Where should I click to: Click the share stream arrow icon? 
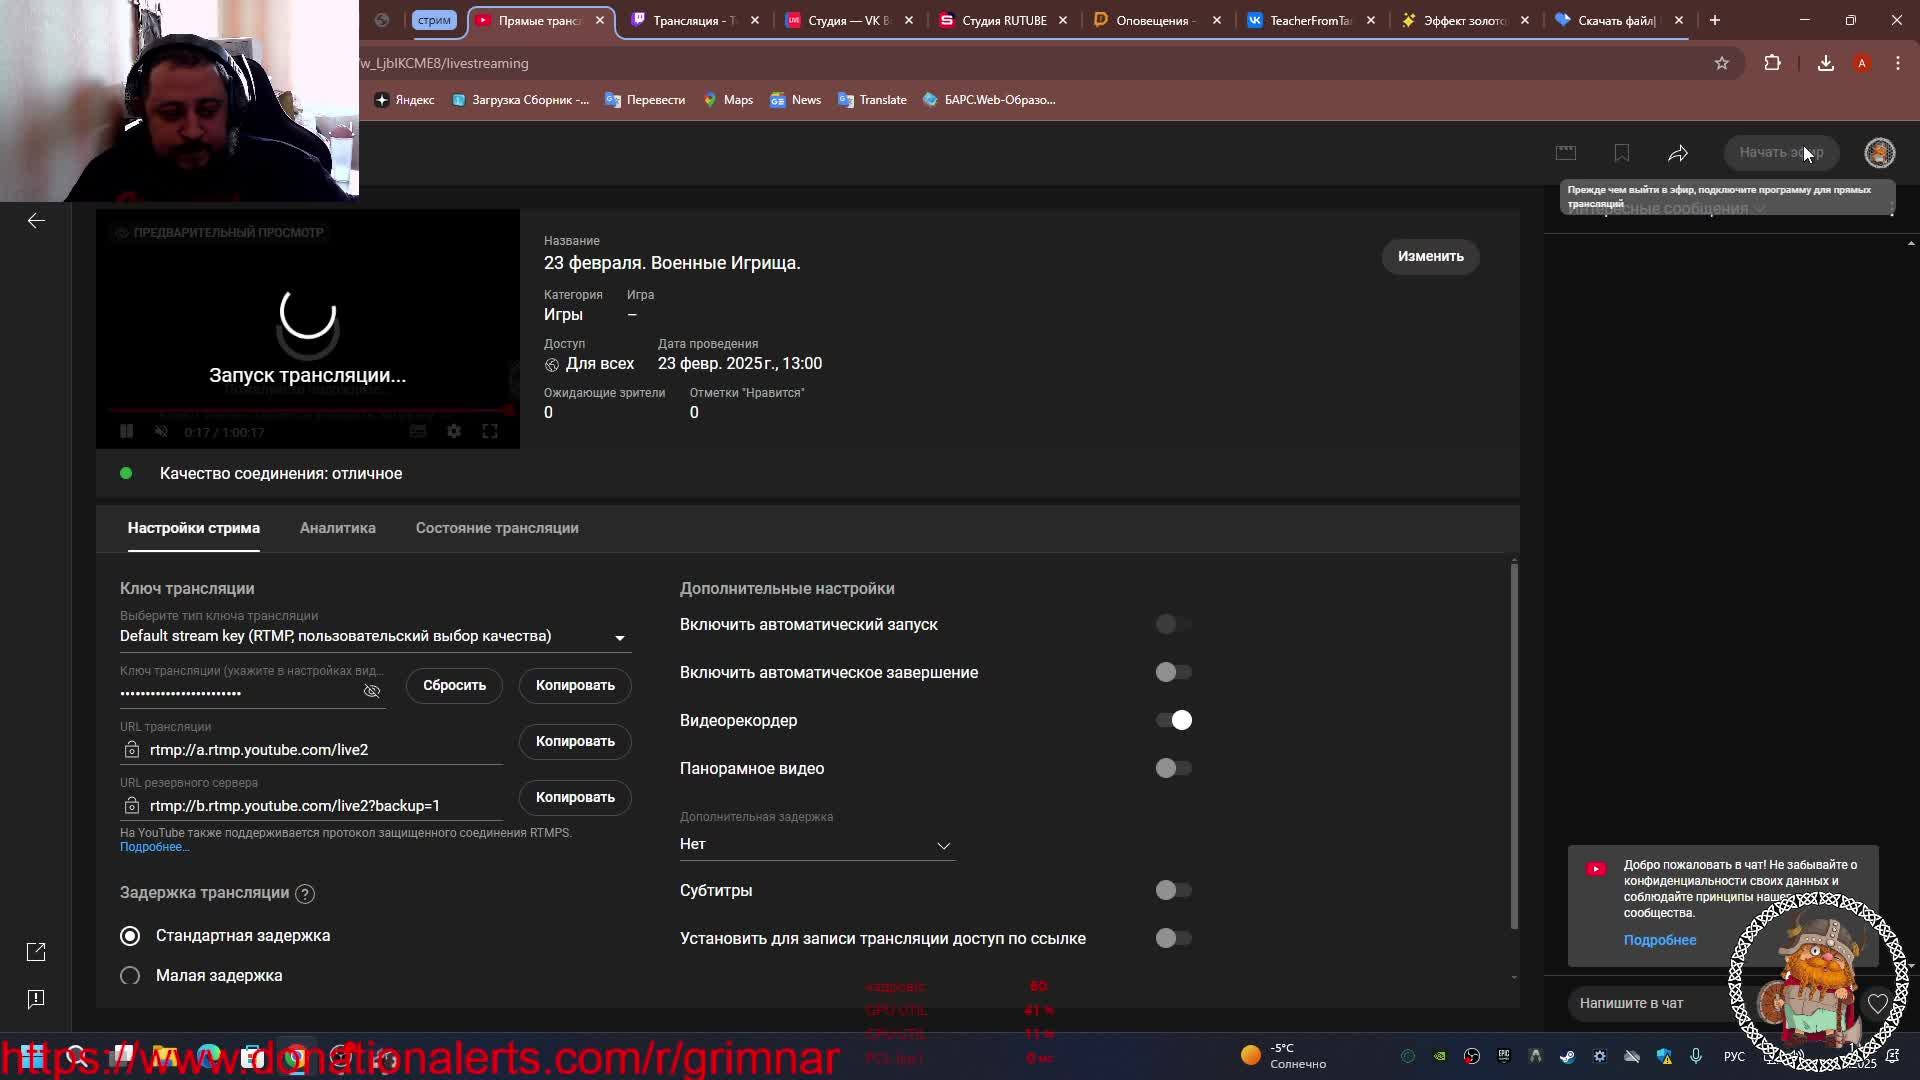coord(1678,153)
